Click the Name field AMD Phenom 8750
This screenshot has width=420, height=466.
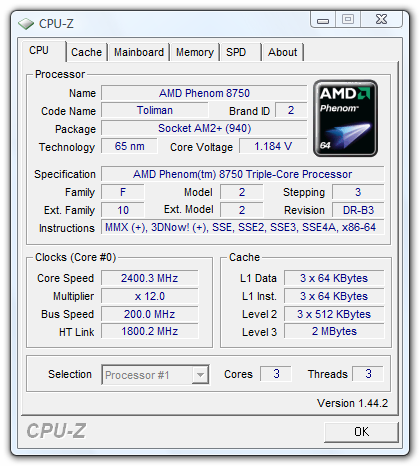(204, 93)
